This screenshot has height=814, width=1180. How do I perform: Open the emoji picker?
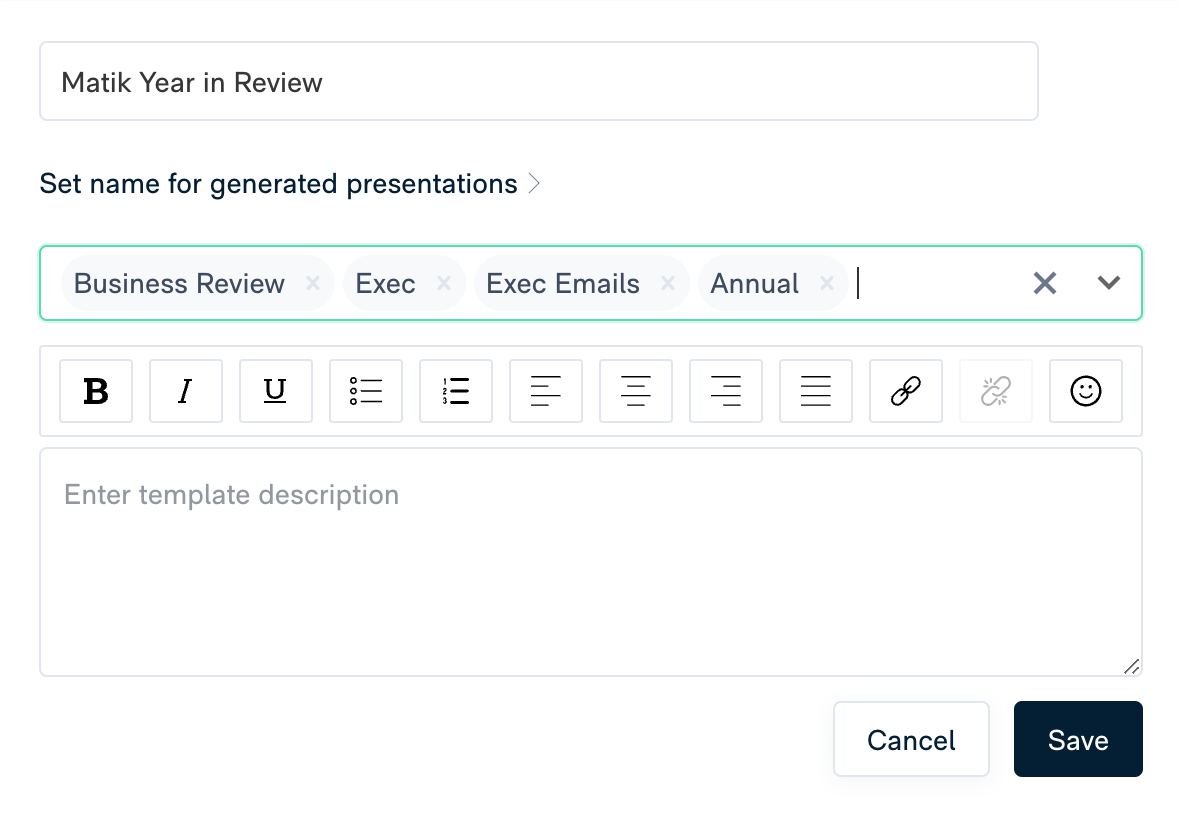coord(1086,391)
